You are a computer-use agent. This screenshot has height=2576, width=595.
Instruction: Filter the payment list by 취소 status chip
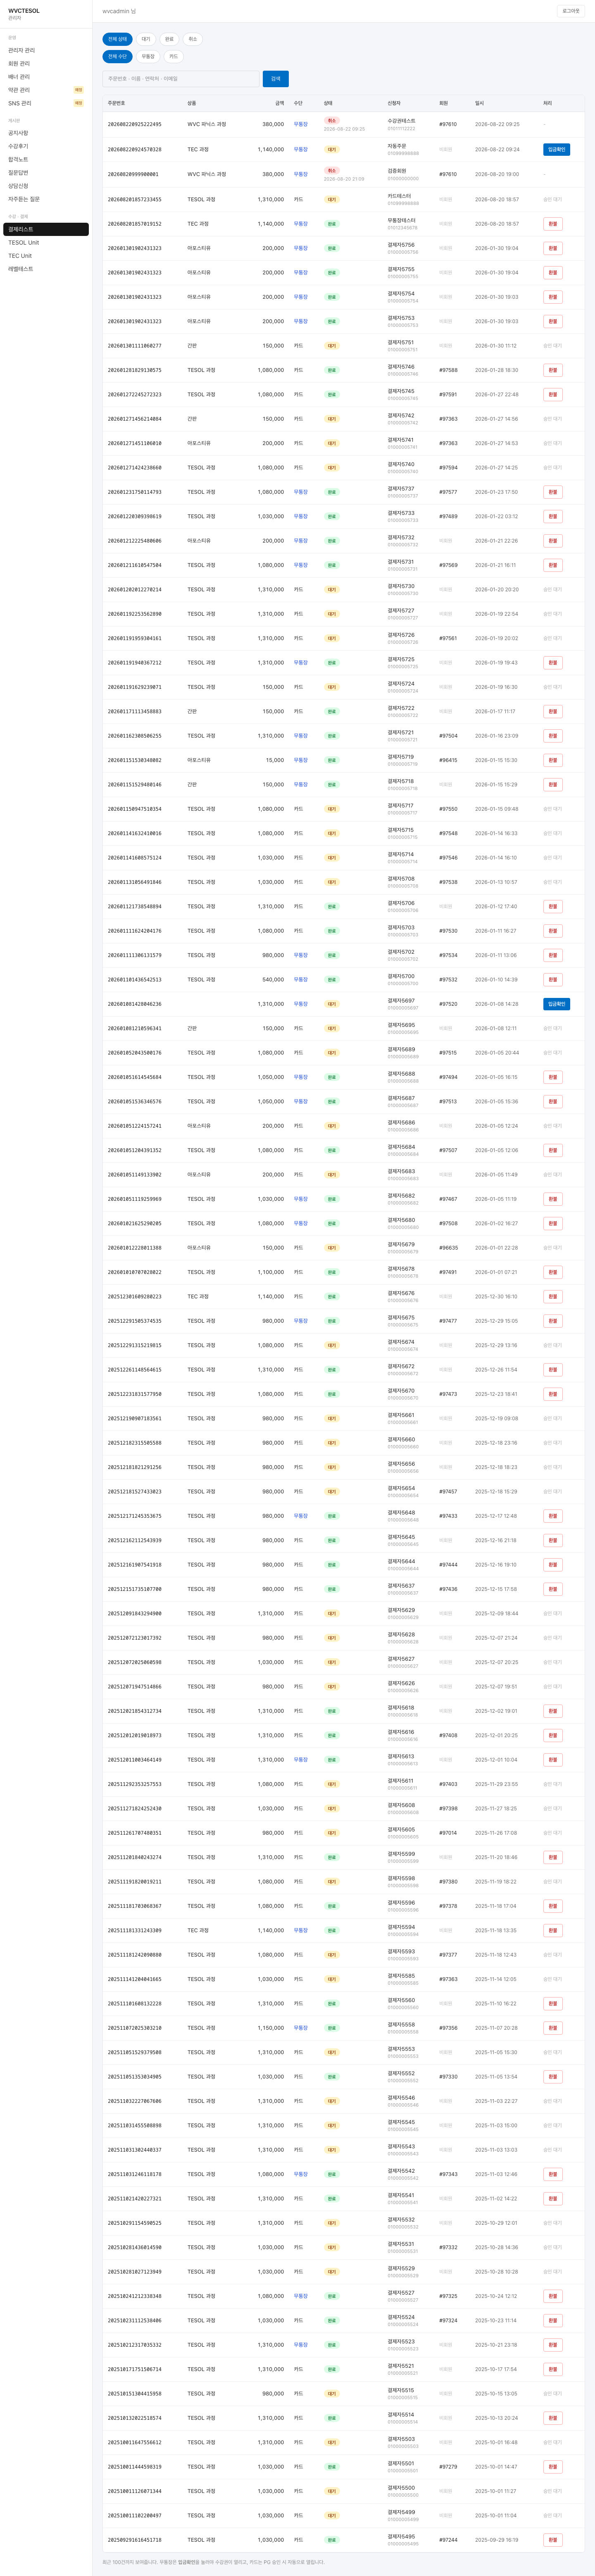pos(193,39)
